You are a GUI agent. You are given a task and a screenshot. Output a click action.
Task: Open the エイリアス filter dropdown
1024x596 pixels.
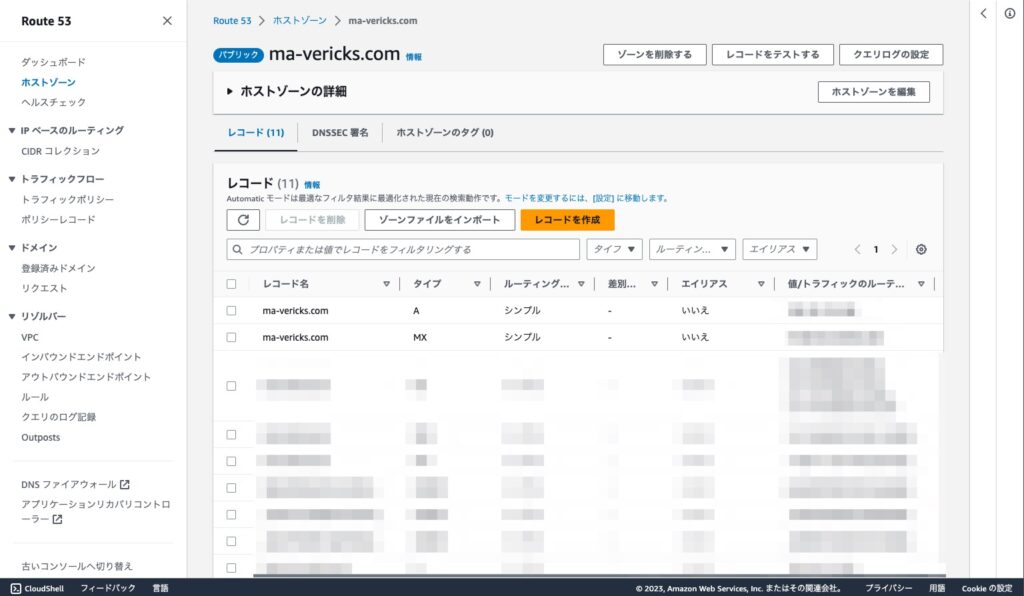coord(779,249)
